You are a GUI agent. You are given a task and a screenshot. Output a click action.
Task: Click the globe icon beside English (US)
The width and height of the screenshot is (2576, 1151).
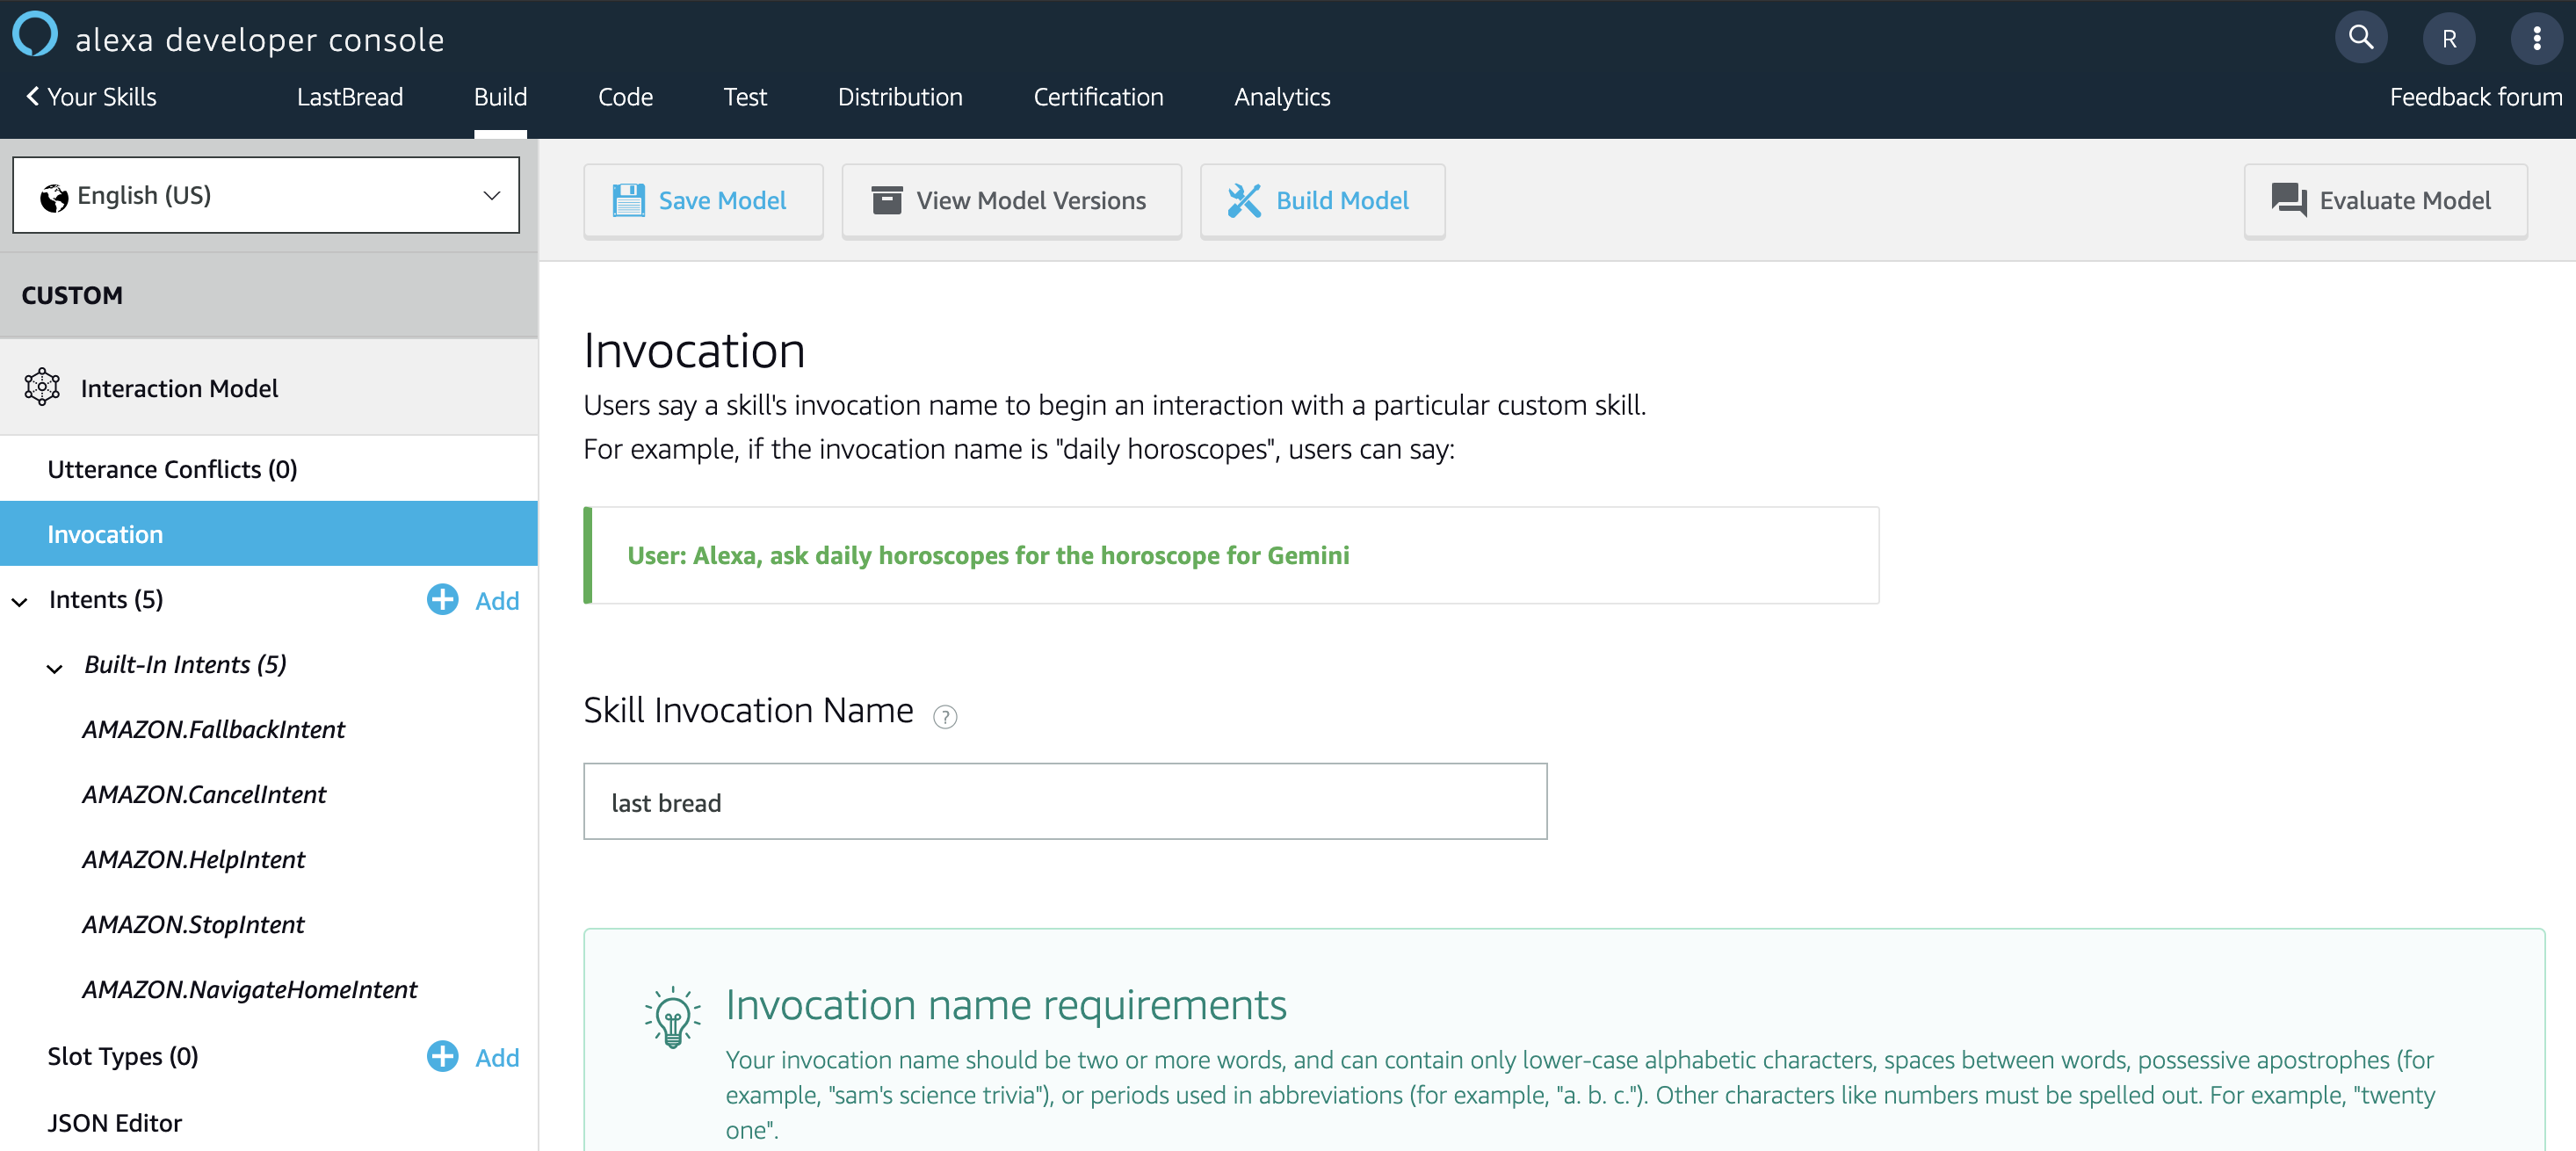(x=54, y=197)
